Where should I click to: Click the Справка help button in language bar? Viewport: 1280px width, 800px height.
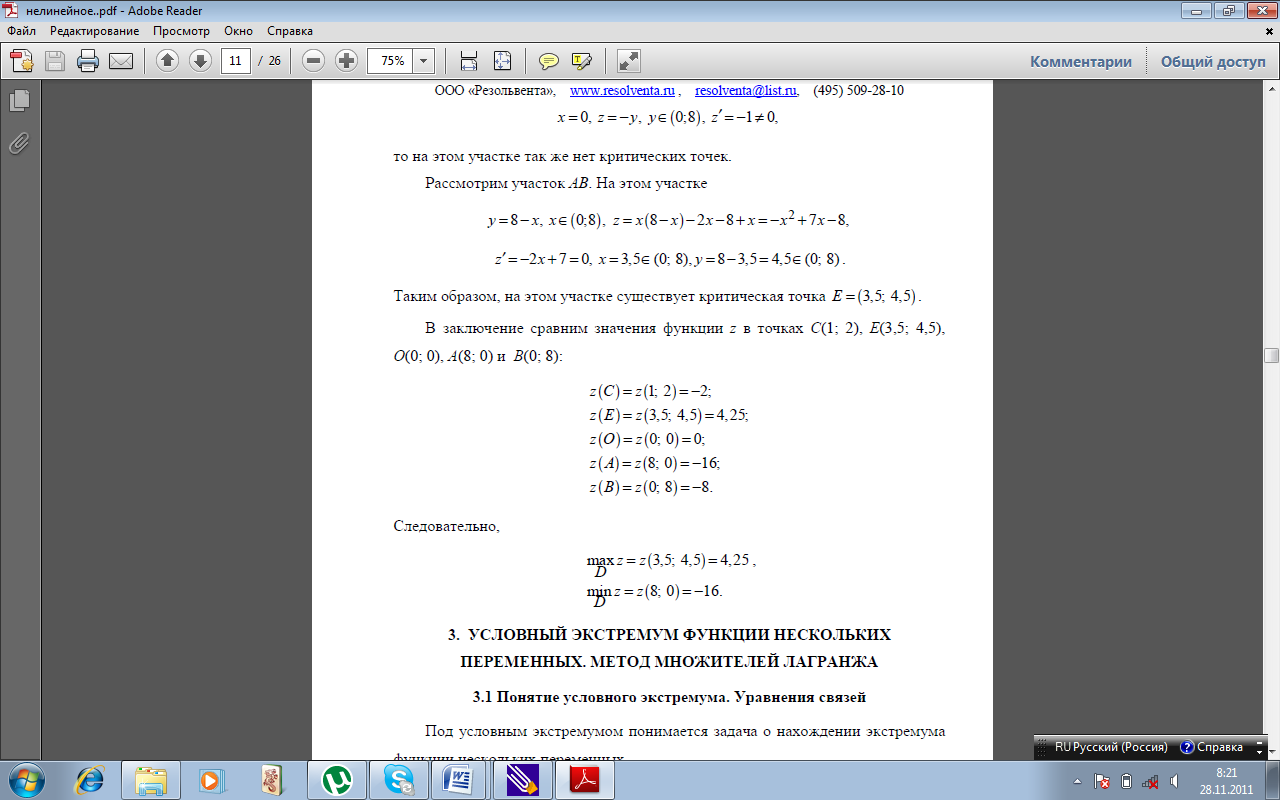point(1211,747)
